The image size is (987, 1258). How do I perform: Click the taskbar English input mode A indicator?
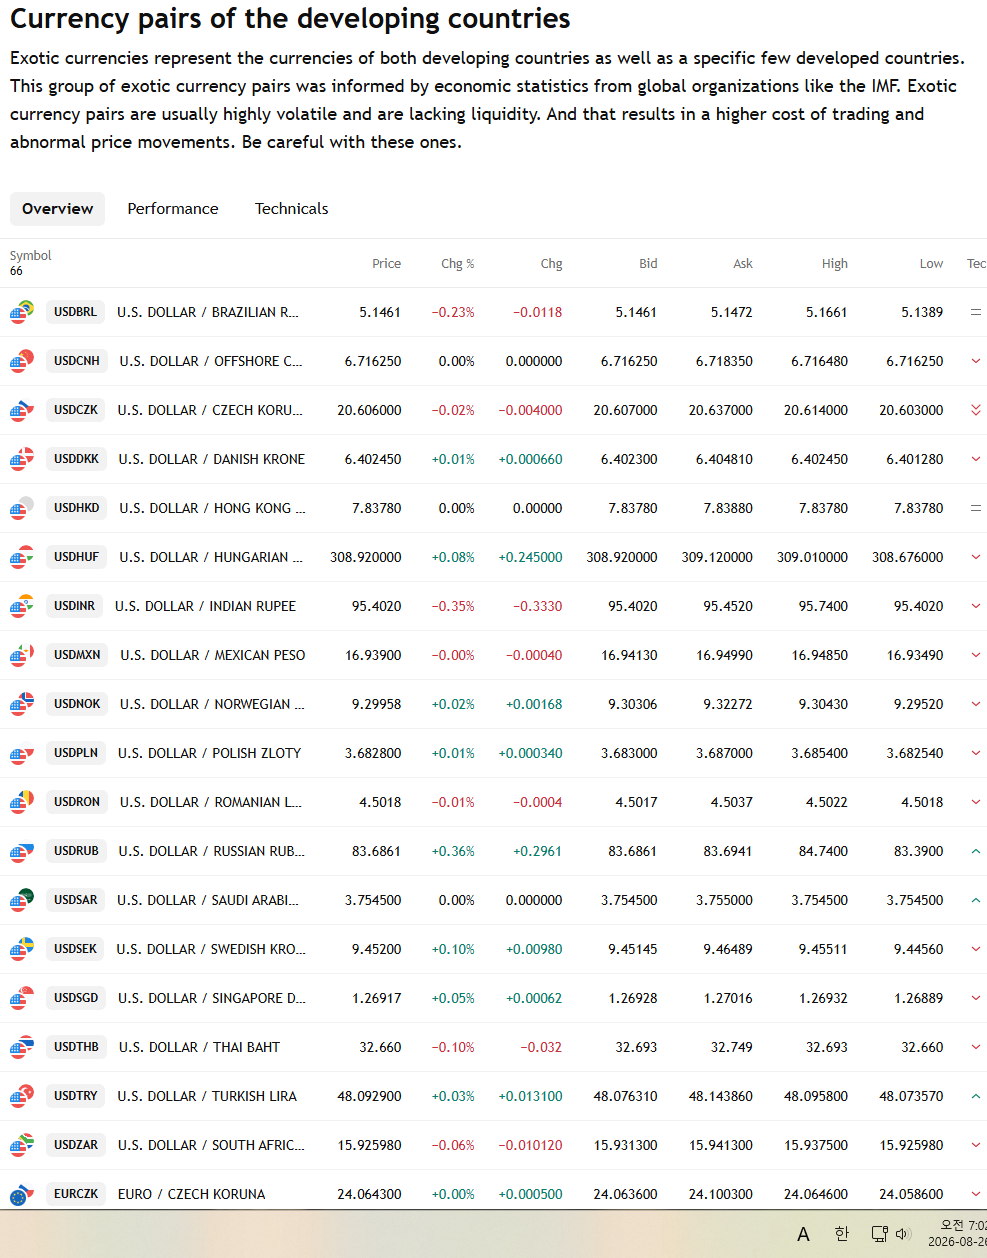(803, 1234)
